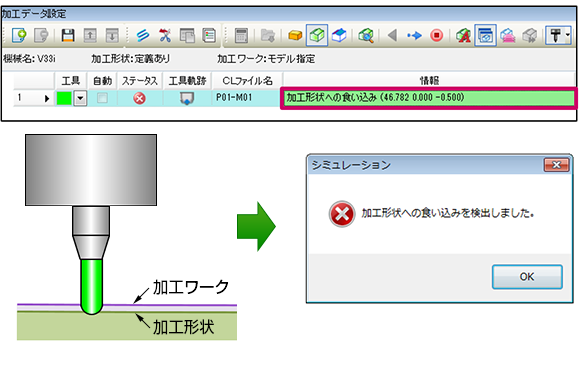Select the highlighted 加工形状への食い込み info cell
This screenshot has width=580, height=369.
428,98
